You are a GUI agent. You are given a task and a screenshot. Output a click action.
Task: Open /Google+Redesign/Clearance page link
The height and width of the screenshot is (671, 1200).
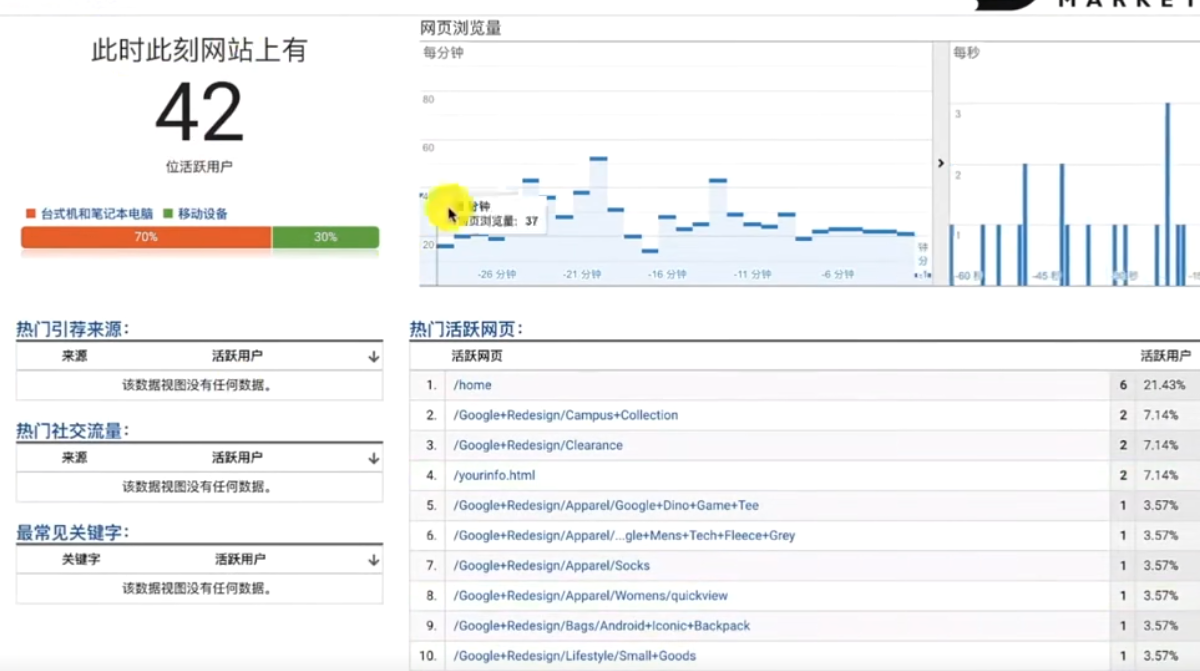pyautogui.click(x=537, y=445)
